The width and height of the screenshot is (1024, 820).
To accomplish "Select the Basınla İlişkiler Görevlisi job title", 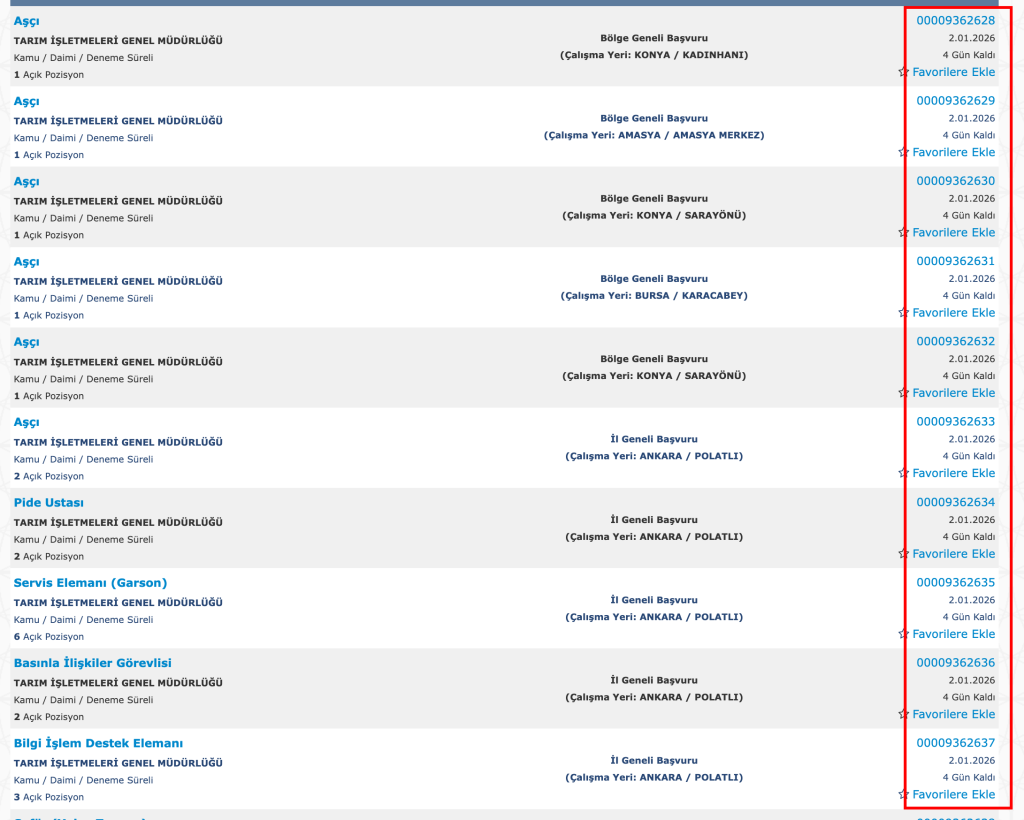I will pyautogui.click(x=92, y=663).
